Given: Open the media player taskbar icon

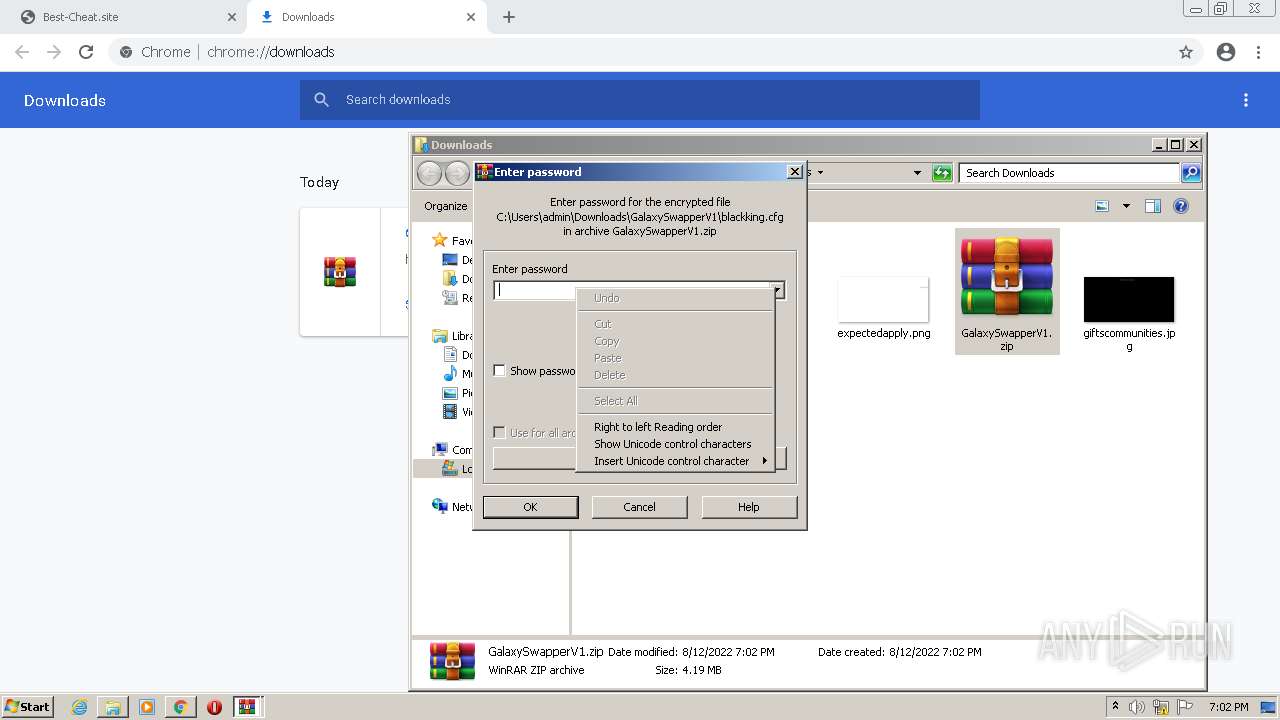Looking at the screenshot, I should [x=147, y=707].
